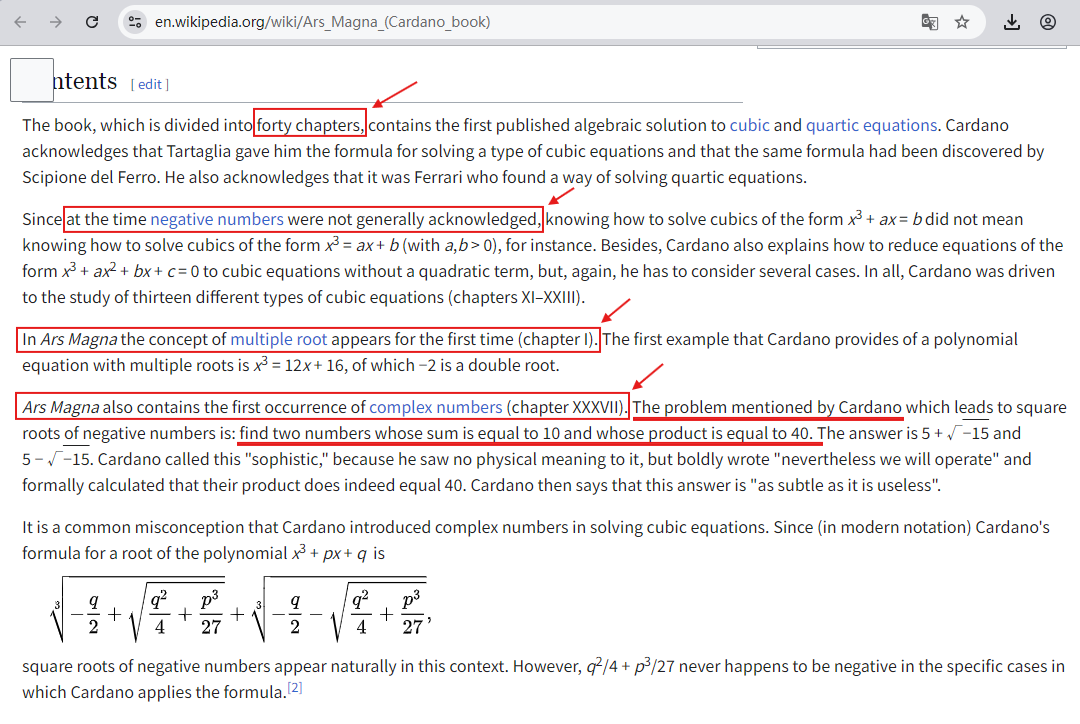Screen dimensions: 1080x724
Task: Open the 'complex numbers' link
Action: (x=435, y=407)
